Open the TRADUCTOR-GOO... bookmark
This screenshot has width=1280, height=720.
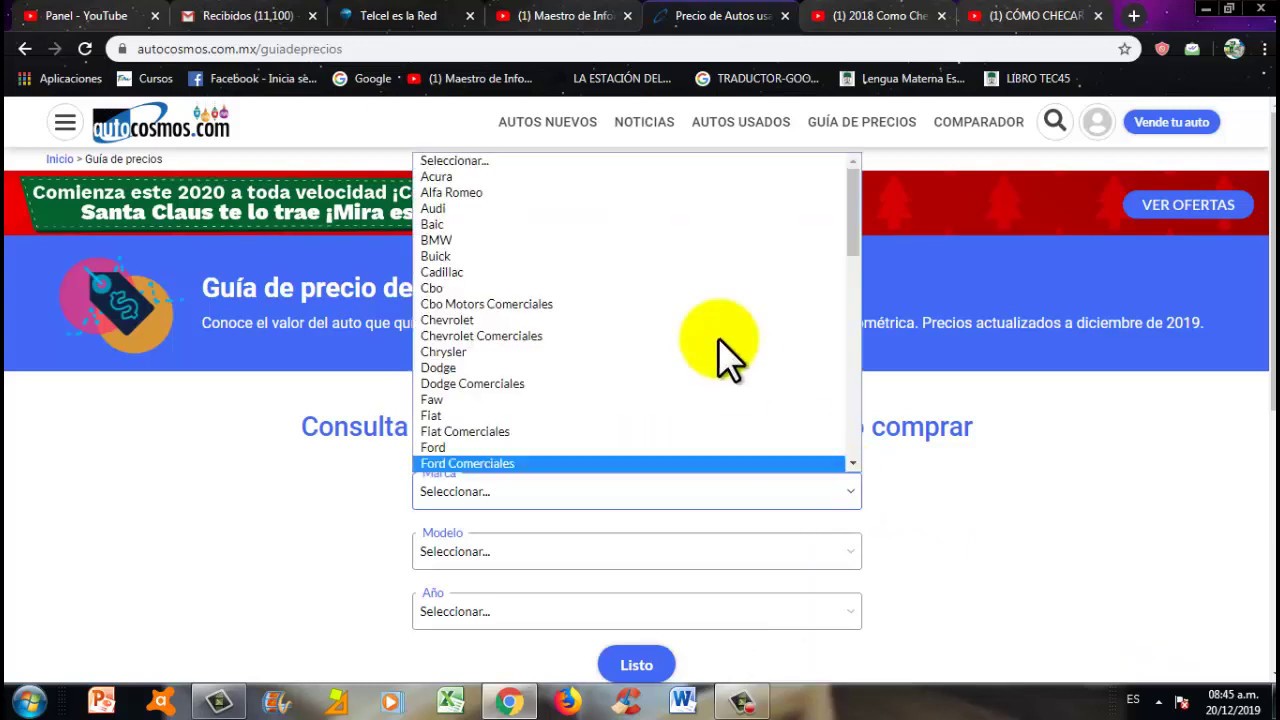757,78
